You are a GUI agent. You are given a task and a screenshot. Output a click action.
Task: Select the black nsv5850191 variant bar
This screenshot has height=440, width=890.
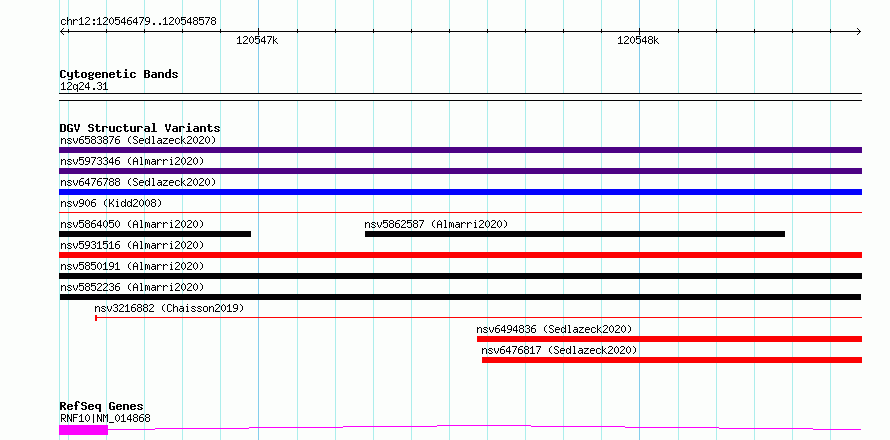[460, 276]
